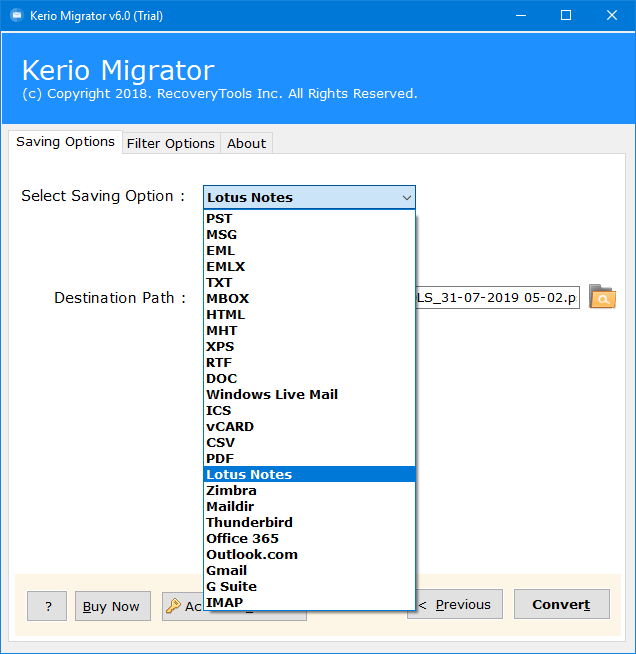This screenshot has width=636, height=654.
Task: Select Office 365 saving option
Action: pyautogui.click(x=309, y=538)
